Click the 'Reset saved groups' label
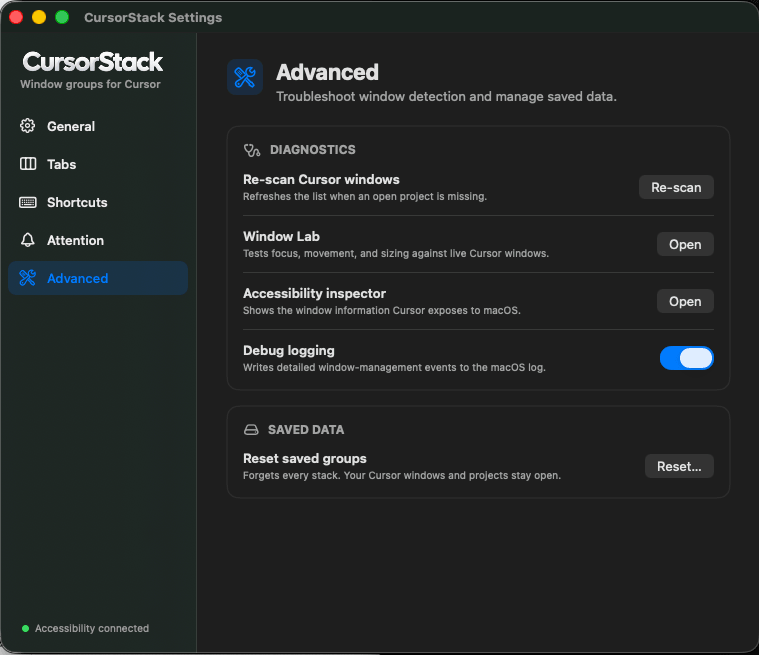This screenshot has width=759, height=655. coord(304,458)
